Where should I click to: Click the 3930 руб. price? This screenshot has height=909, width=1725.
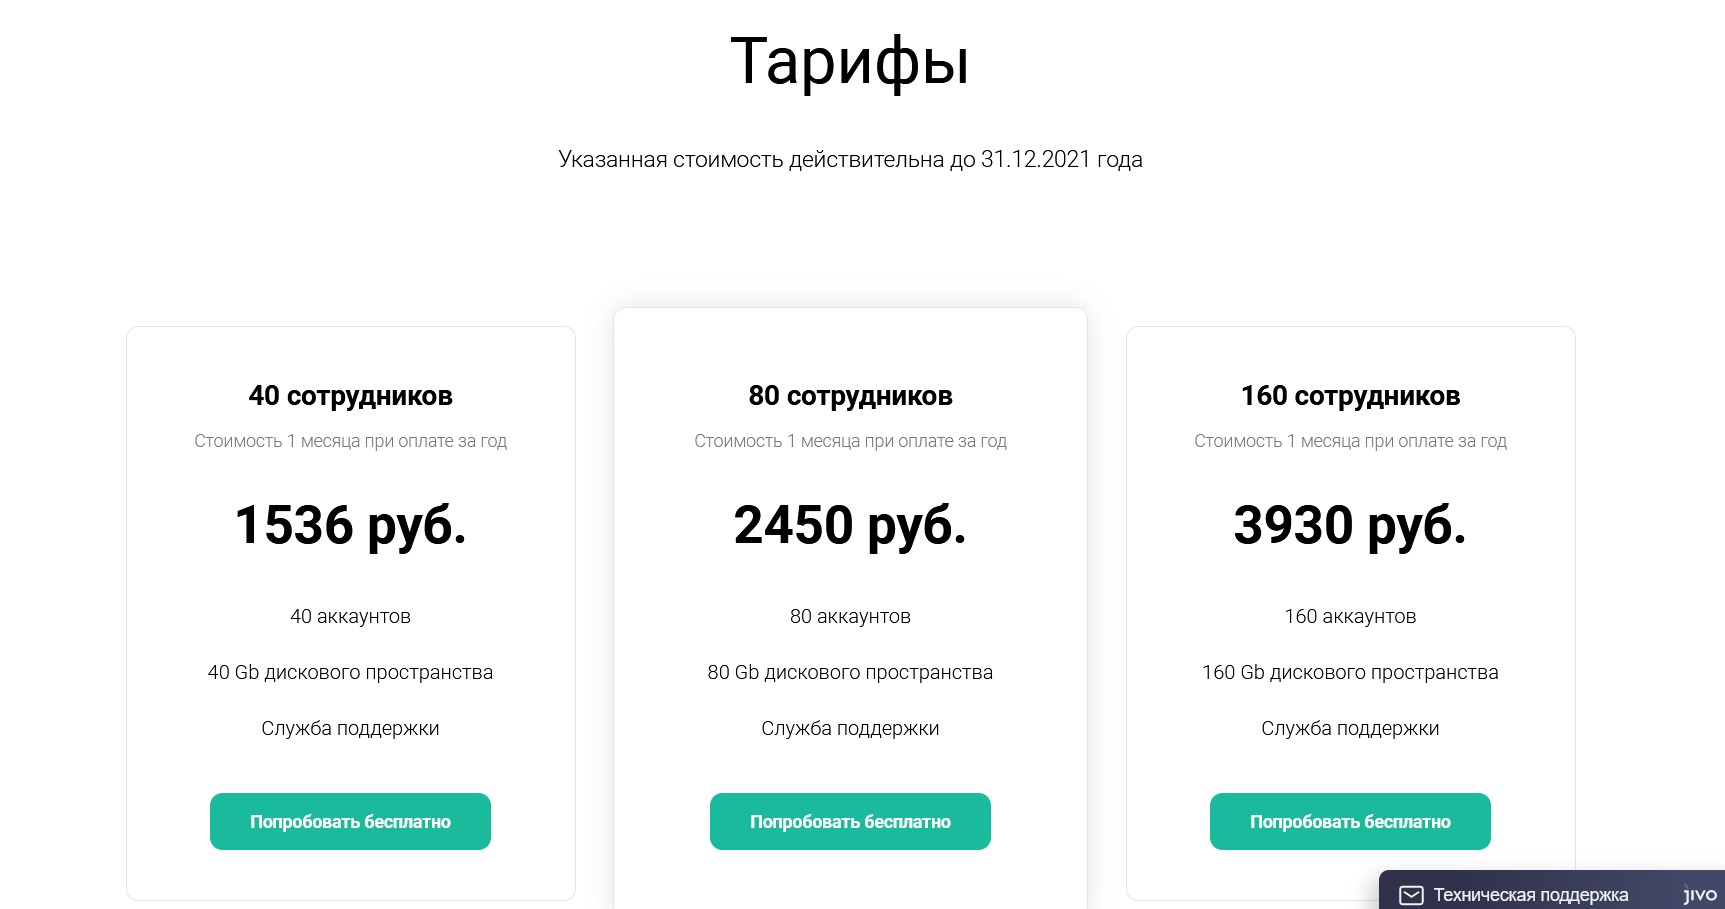[x=1350, y=525]
